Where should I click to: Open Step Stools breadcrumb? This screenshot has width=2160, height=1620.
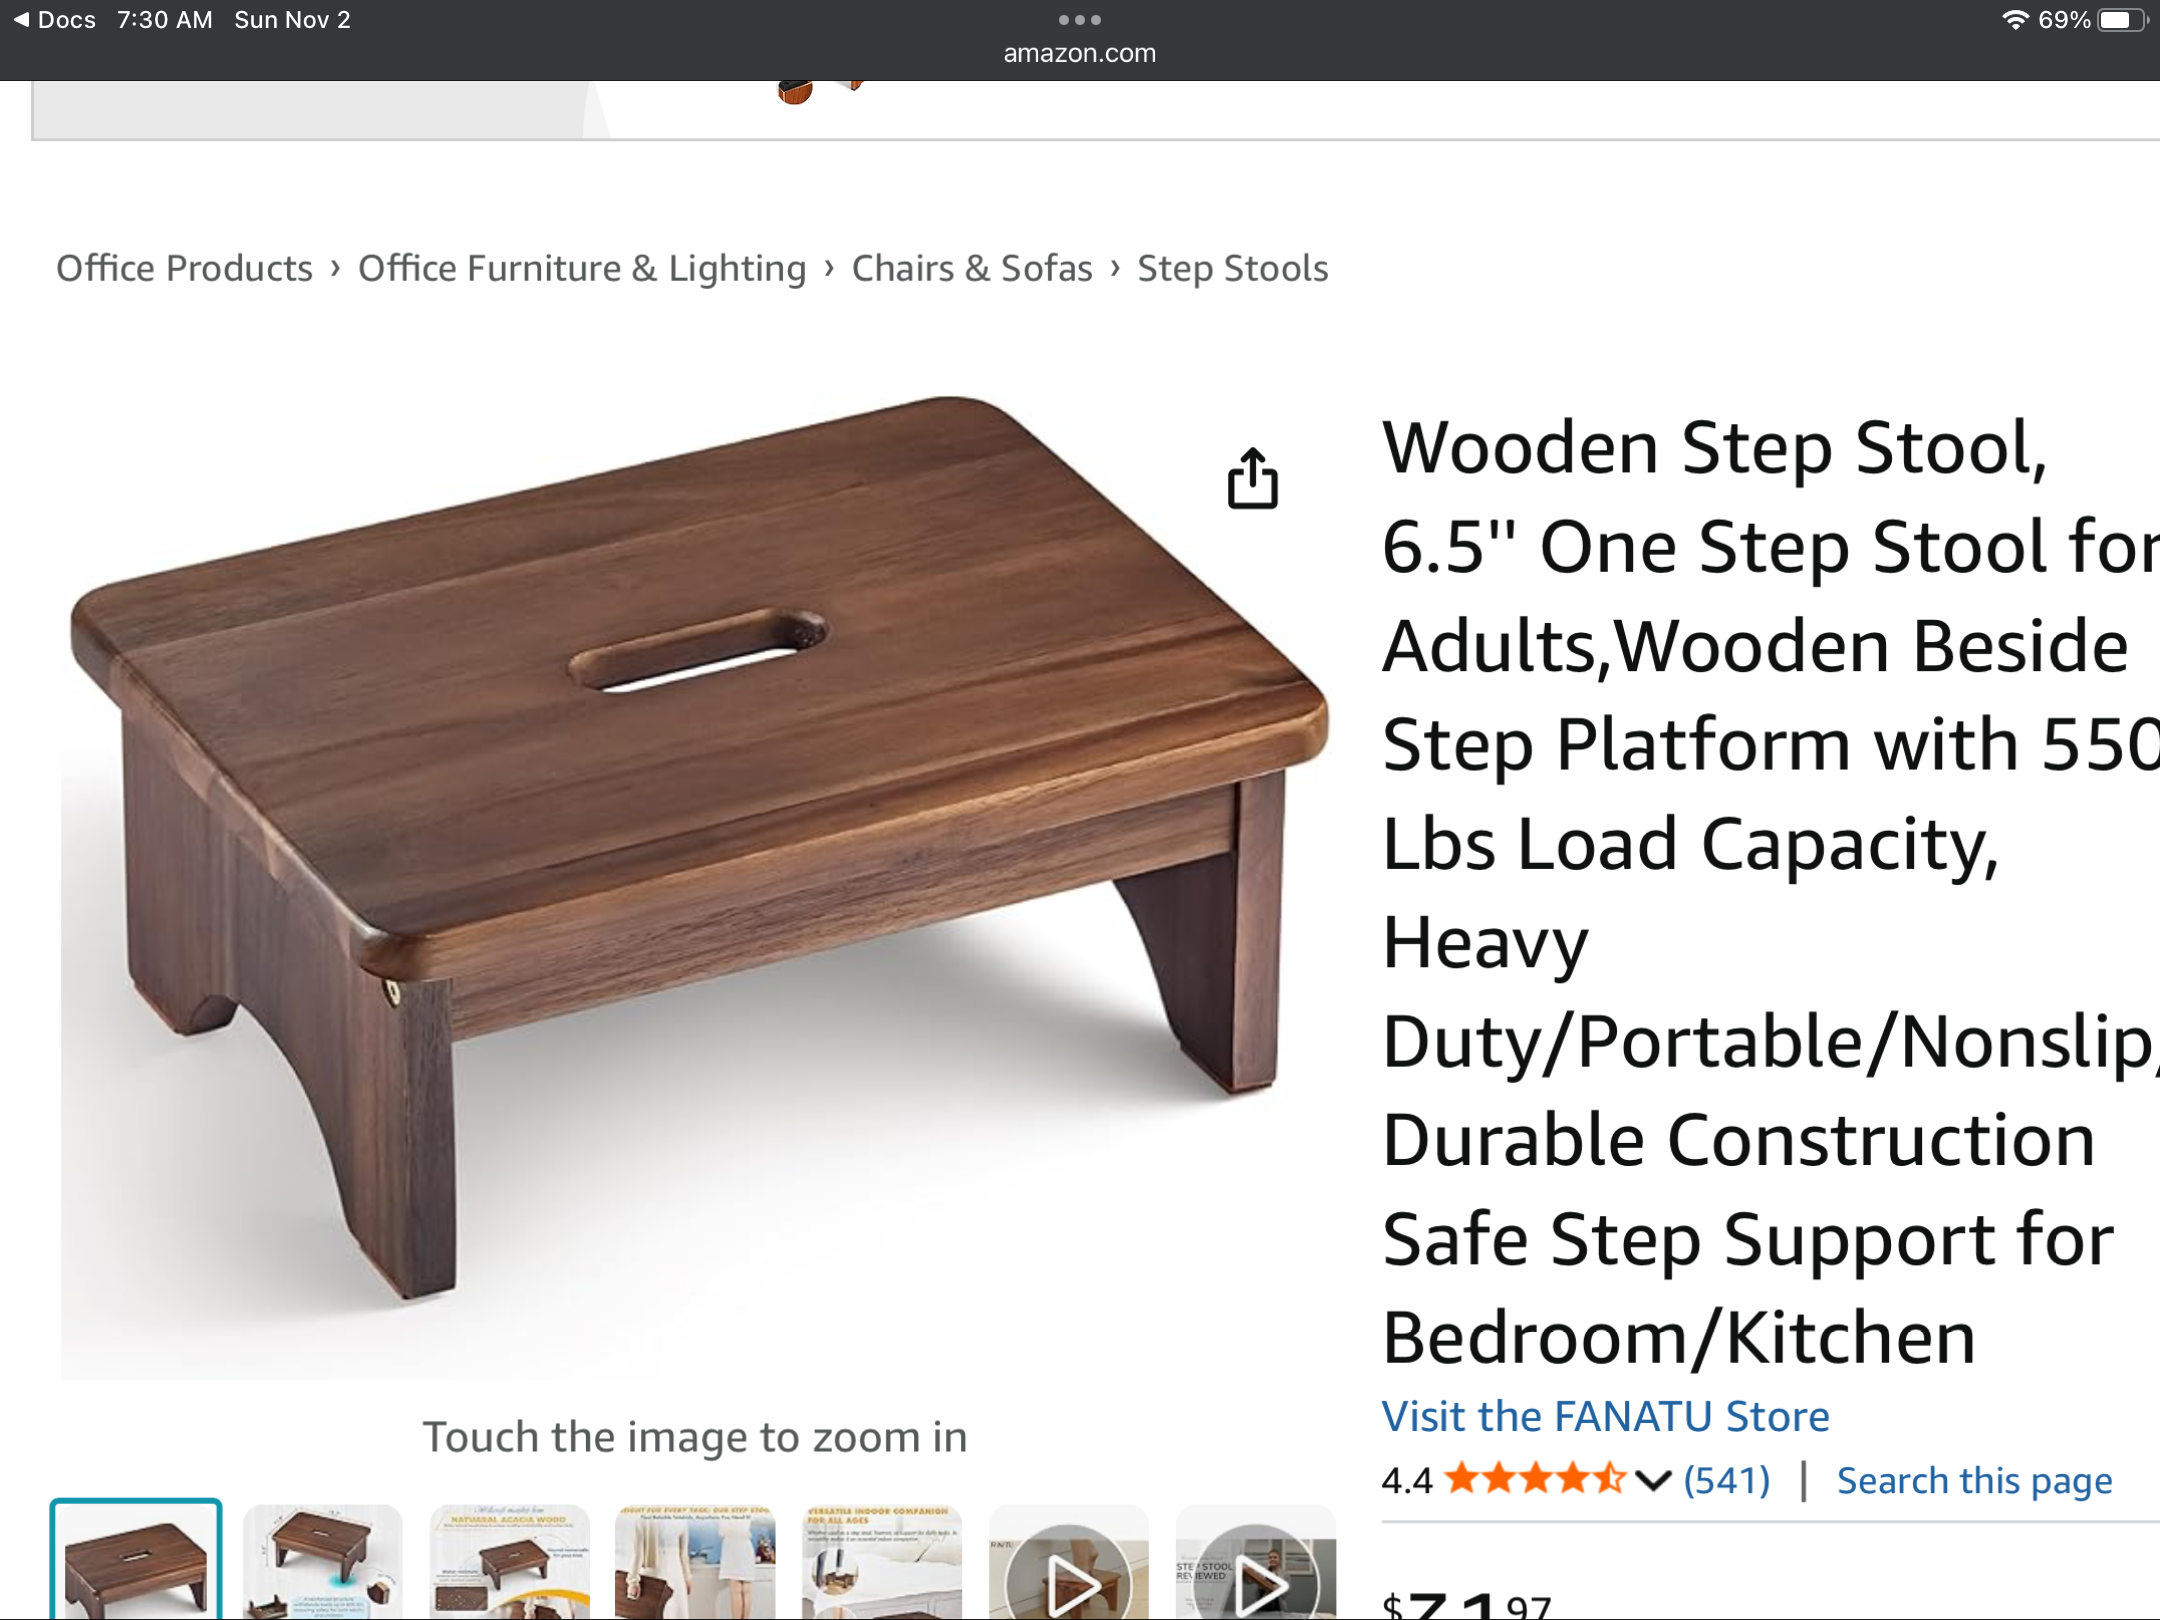[x=1233, y=268]
